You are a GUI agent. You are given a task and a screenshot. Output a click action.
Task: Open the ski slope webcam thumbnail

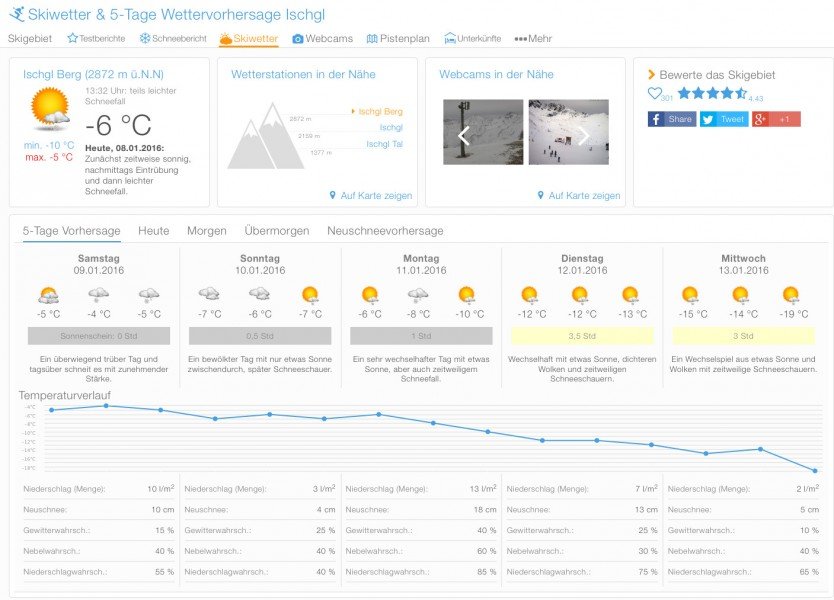[x=569, y=132]
